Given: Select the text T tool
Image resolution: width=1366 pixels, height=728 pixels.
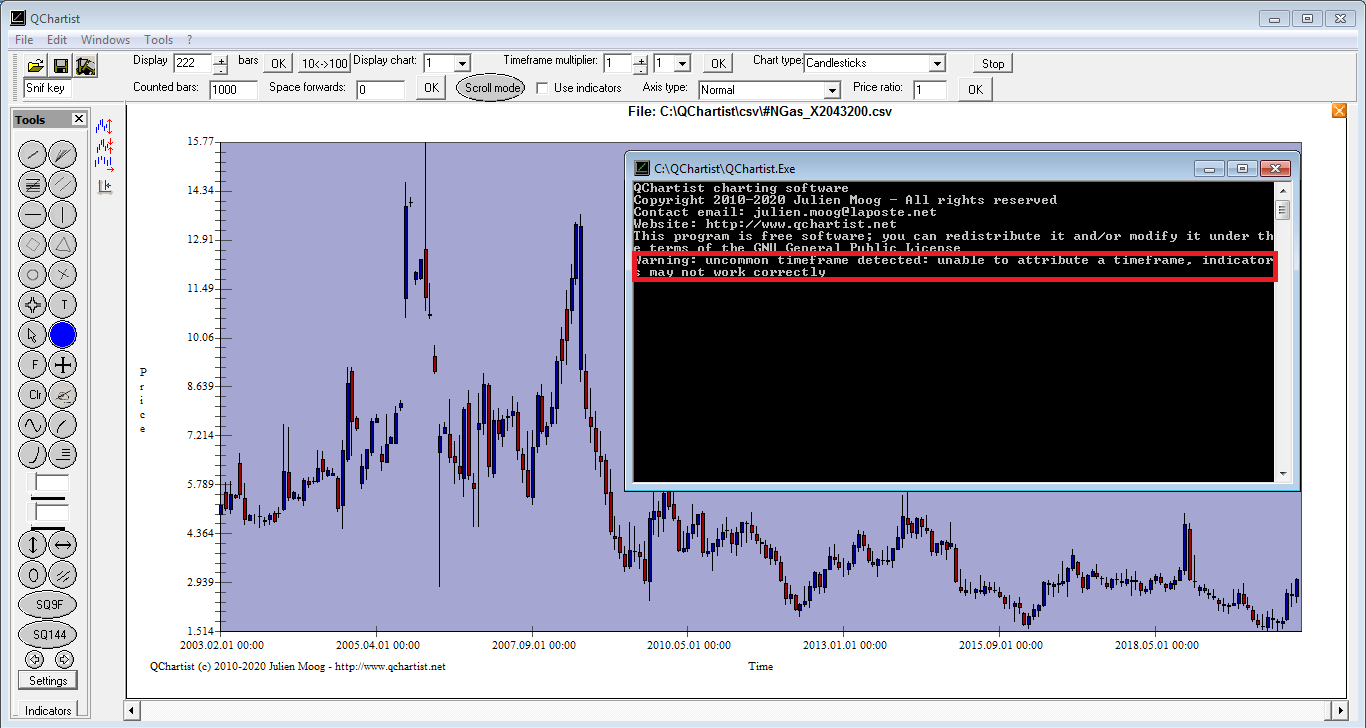Looking at the screenshot, I should [63, 305].
